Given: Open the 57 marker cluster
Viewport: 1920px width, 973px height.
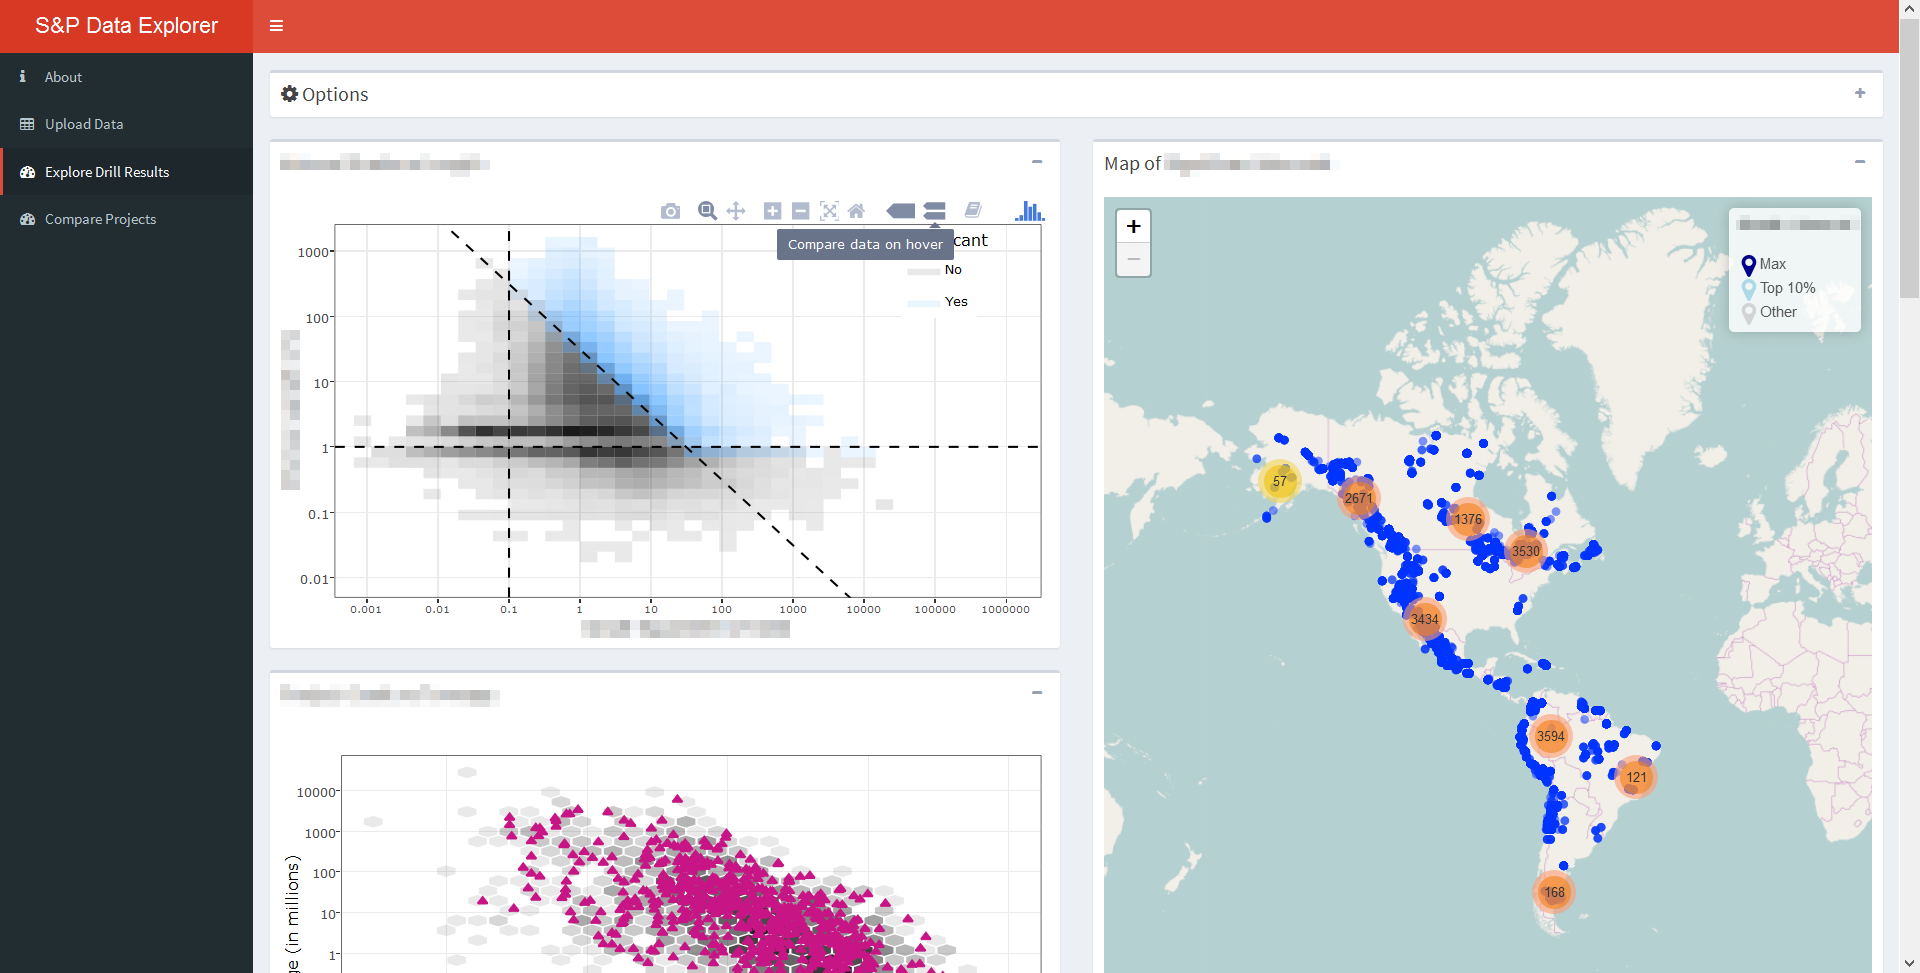Looking at the screenshot, I should [x=1280, y=481].
